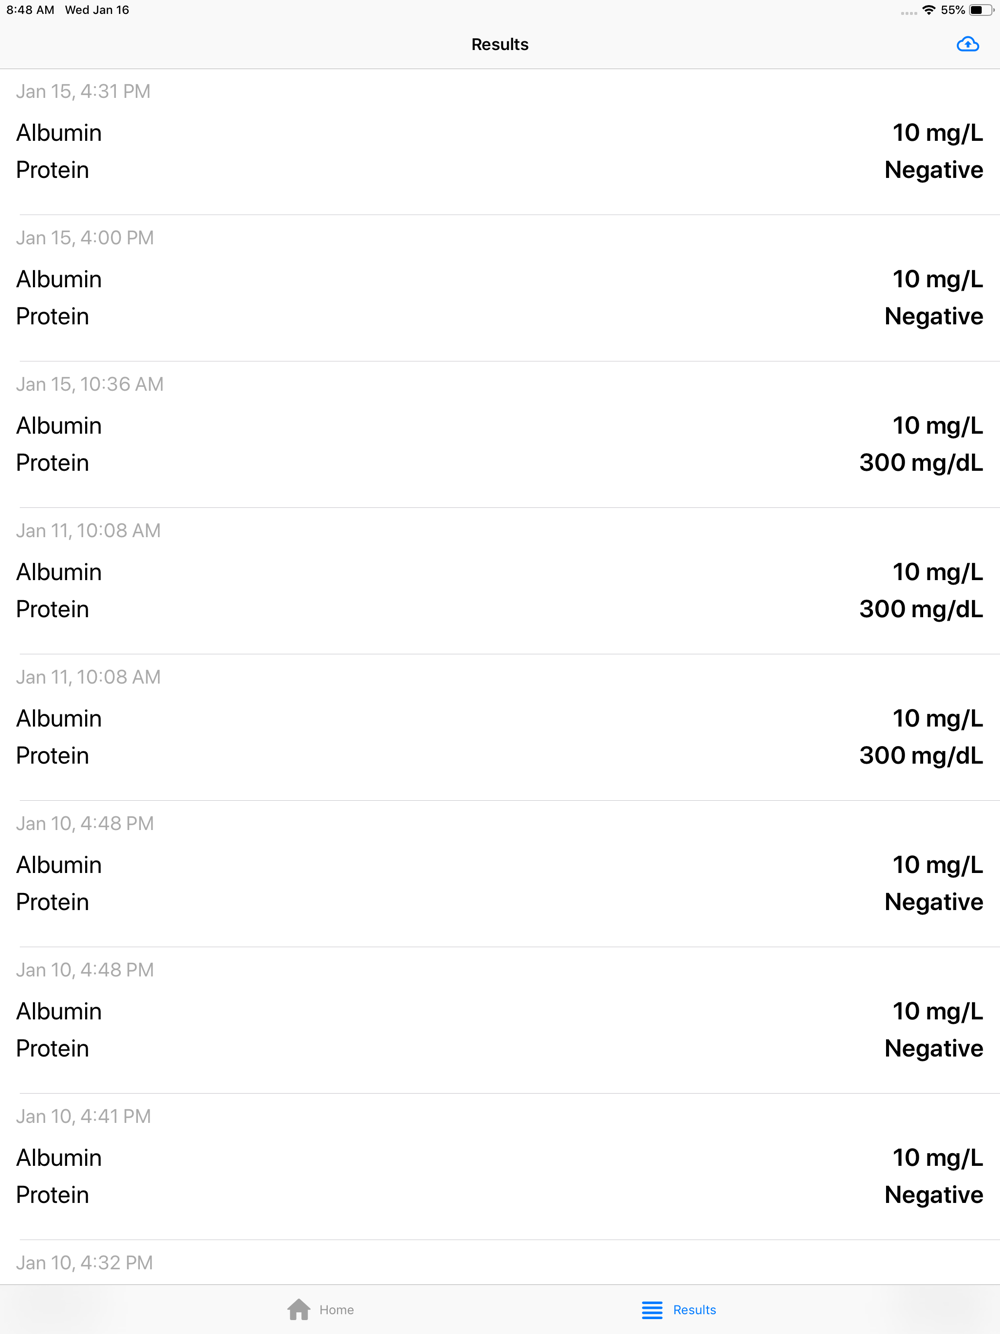Switch to the Results tab label

click(x=694, y=1310)
